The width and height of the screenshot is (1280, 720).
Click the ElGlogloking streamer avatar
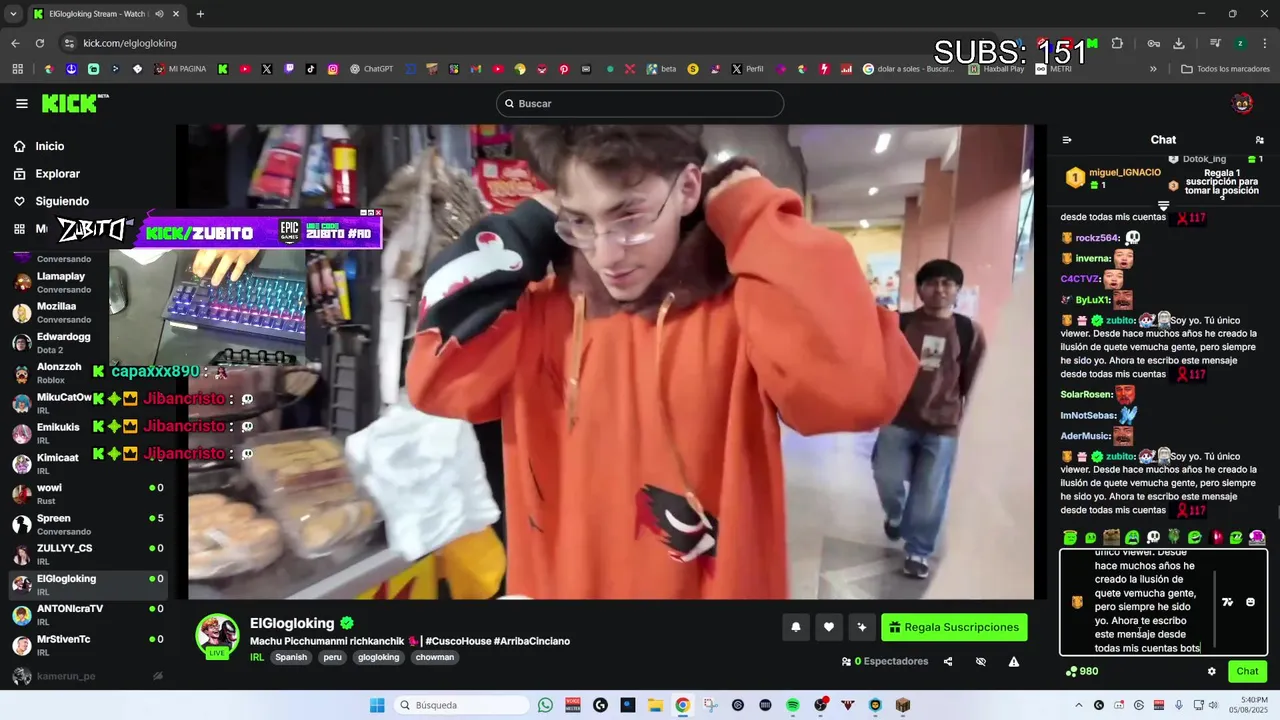217,634
